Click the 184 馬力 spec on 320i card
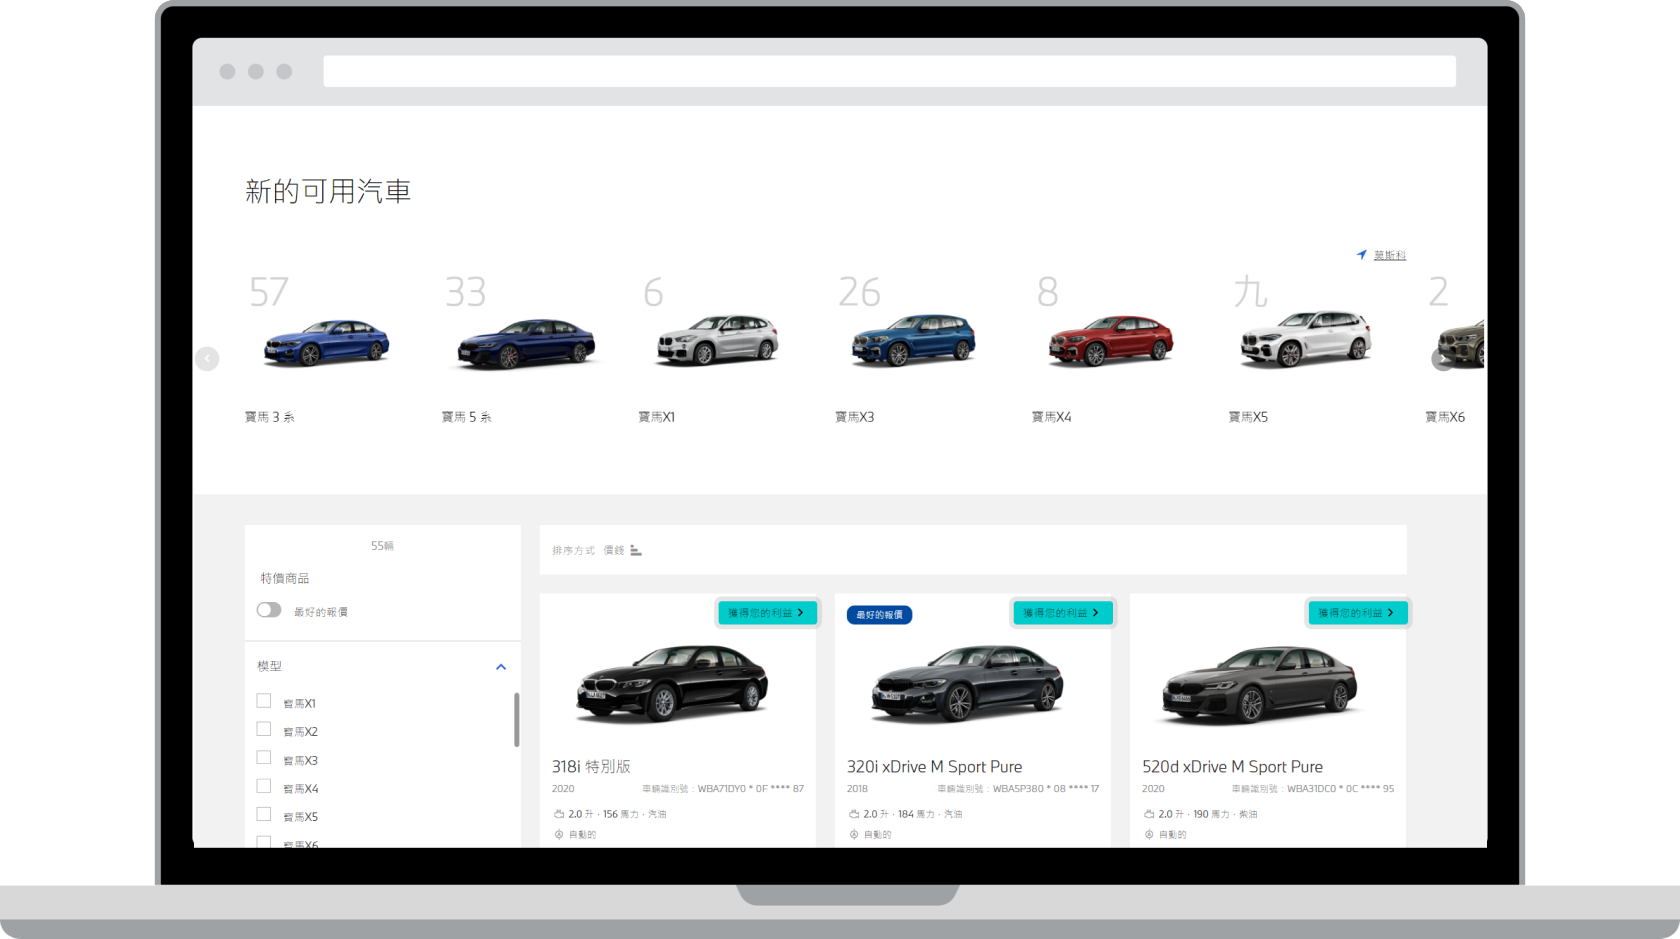Screen dimensions: 1680x939 click(x=916, y=814)
